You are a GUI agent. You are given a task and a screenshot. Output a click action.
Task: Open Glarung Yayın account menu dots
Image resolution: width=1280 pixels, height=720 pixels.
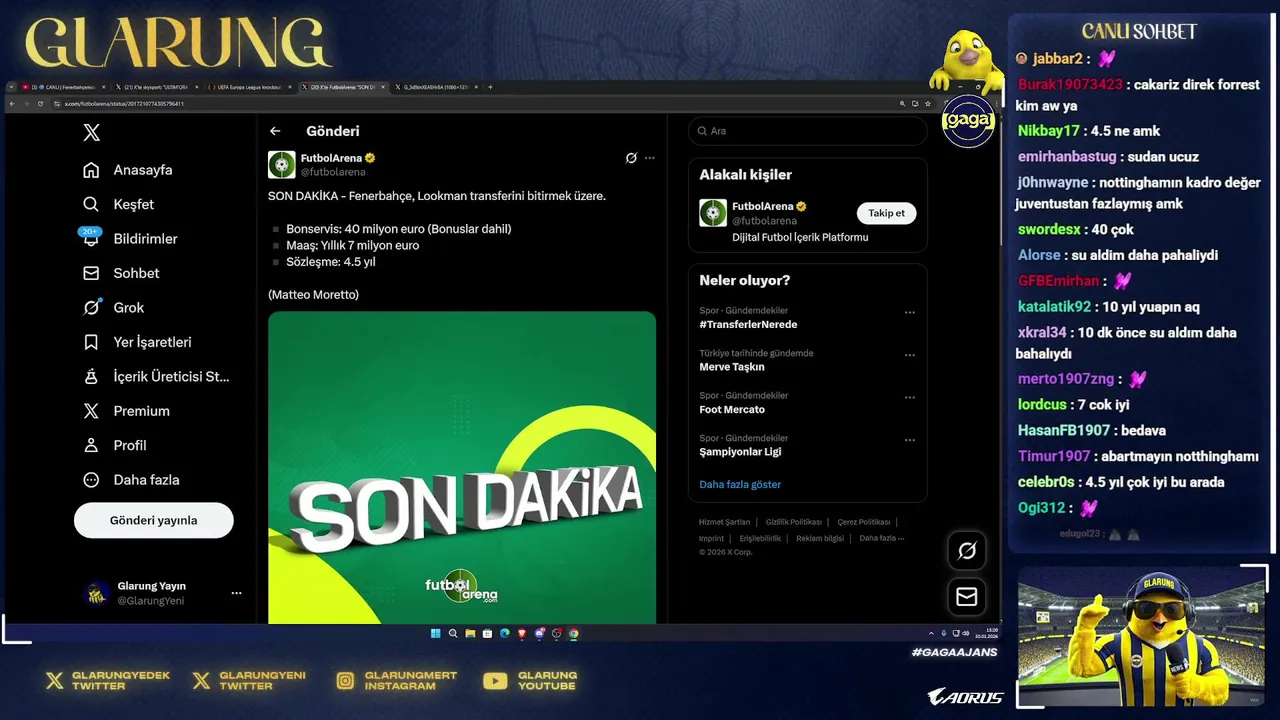point(236,593)
